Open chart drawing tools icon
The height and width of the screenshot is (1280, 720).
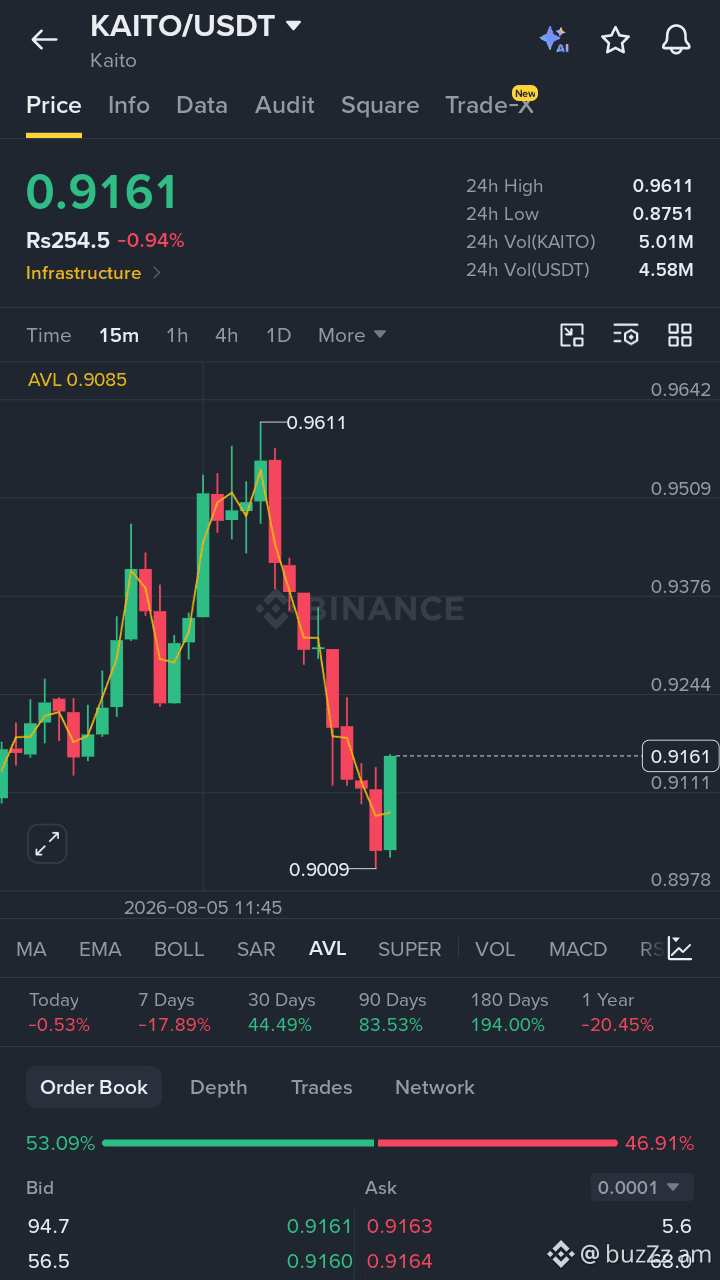click(572, 335)
